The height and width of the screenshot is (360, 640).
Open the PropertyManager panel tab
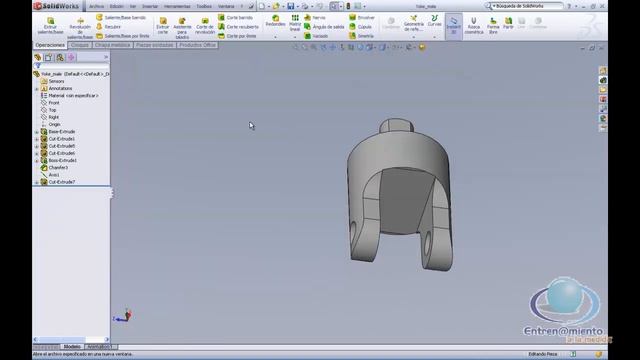point(49,58)
